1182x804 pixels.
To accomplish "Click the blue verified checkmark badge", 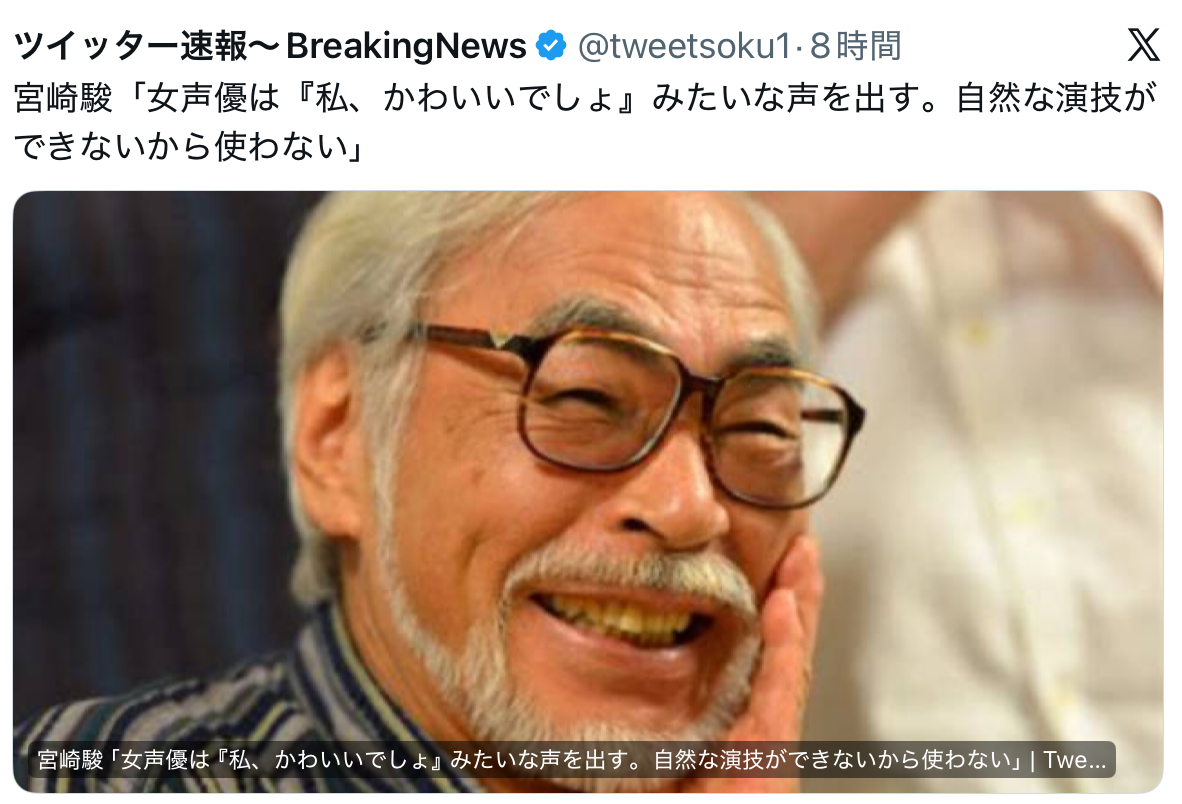I will [551, 46].
